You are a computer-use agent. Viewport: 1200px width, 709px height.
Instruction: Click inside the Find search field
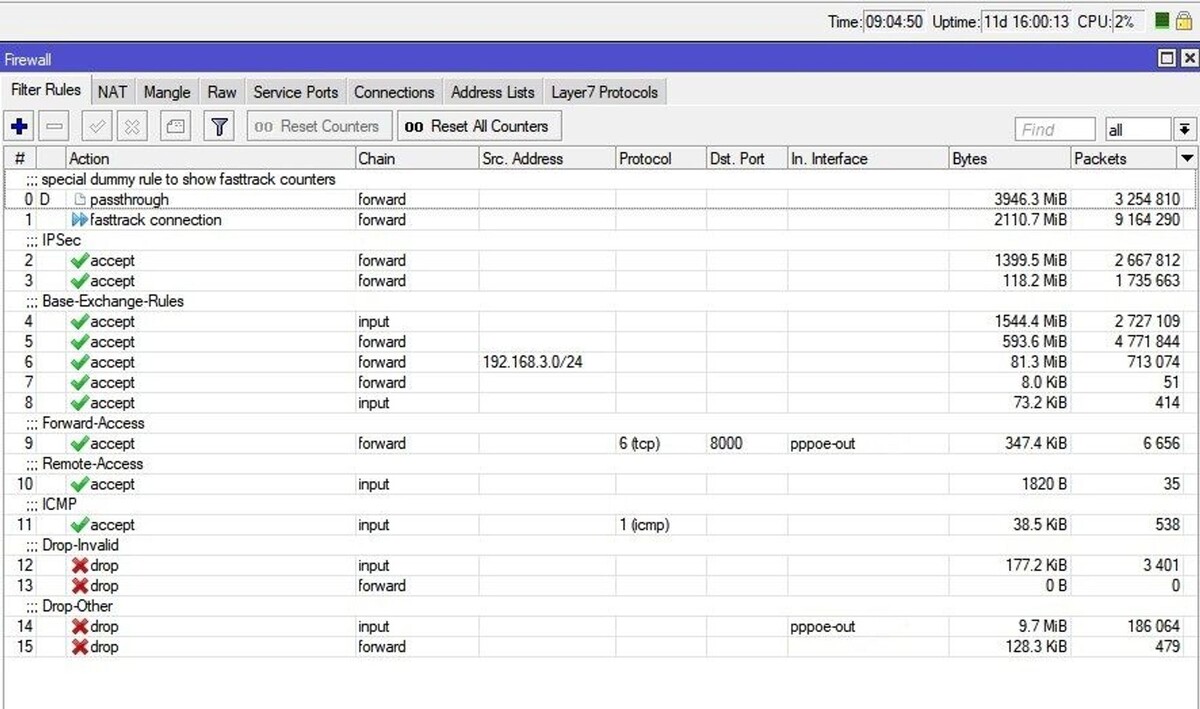pos(1055,128)
